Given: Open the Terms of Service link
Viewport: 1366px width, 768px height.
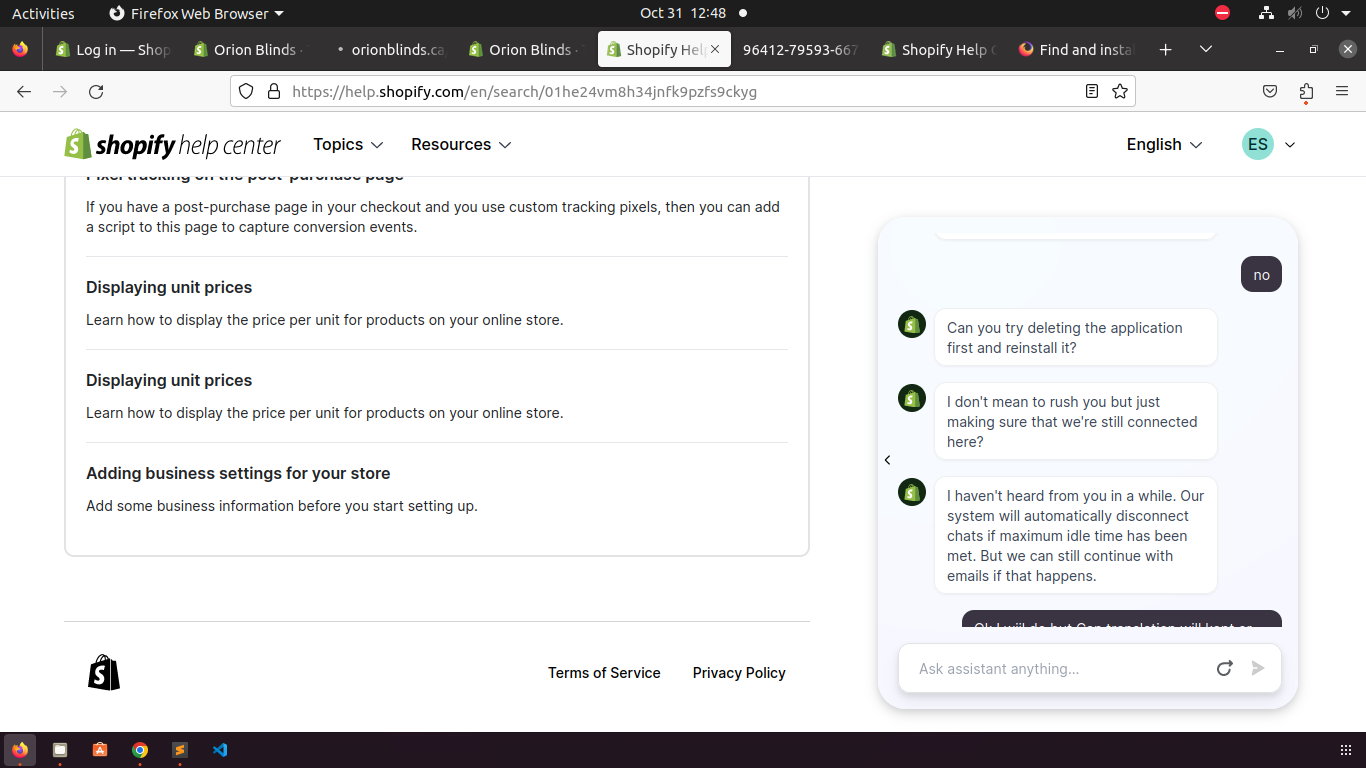Looking at the screenshot, I should click(604, 673).
